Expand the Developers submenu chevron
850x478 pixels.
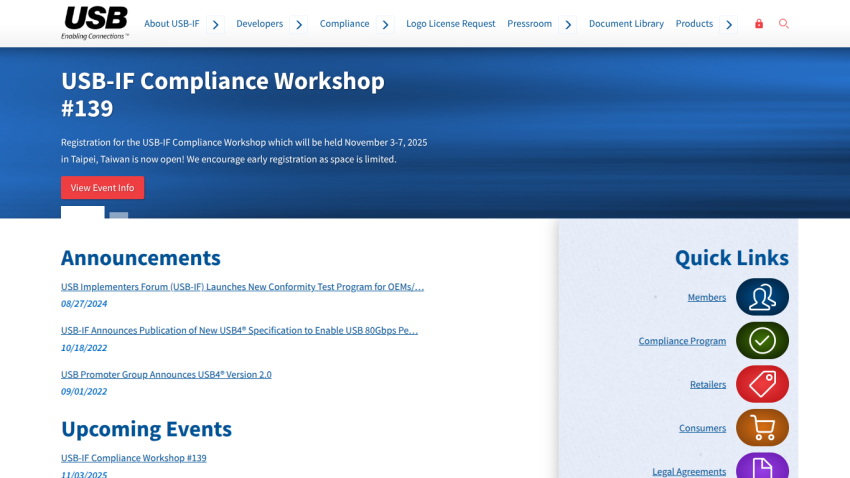click(299, 24)
